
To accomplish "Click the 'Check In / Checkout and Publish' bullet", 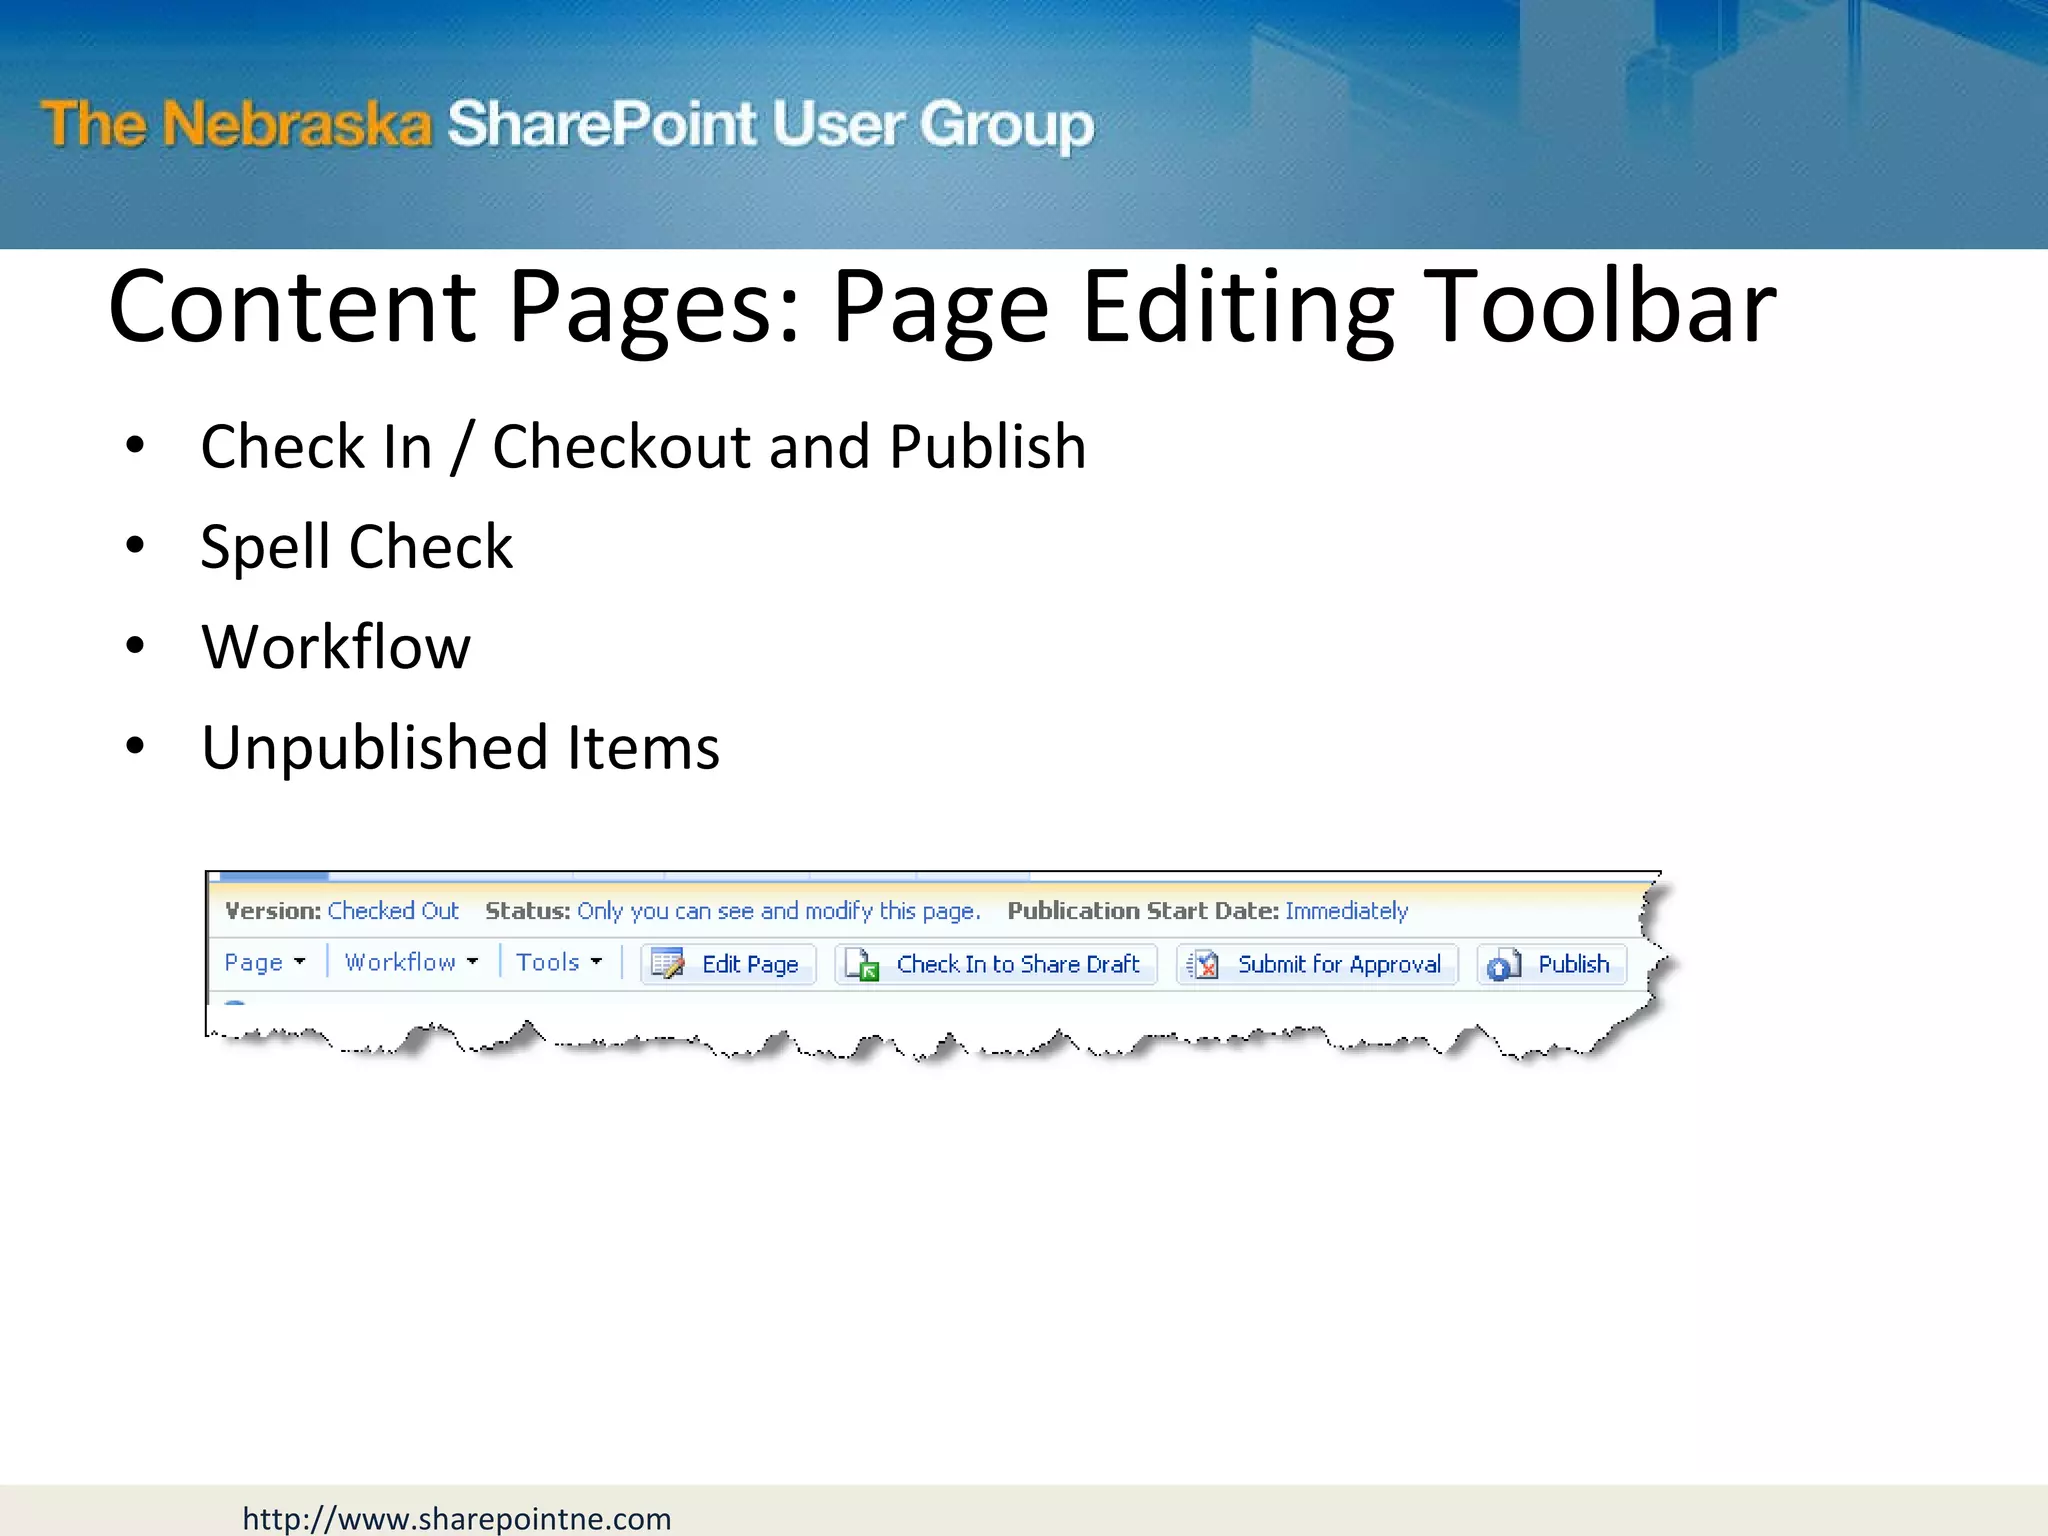I will click(643, 446).
